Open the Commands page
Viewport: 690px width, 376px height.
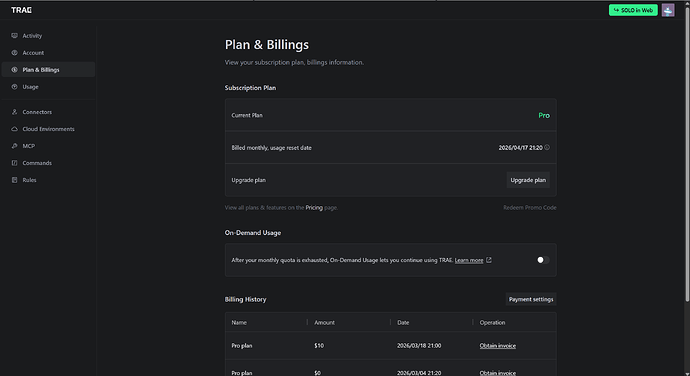(x=48, y=163)
